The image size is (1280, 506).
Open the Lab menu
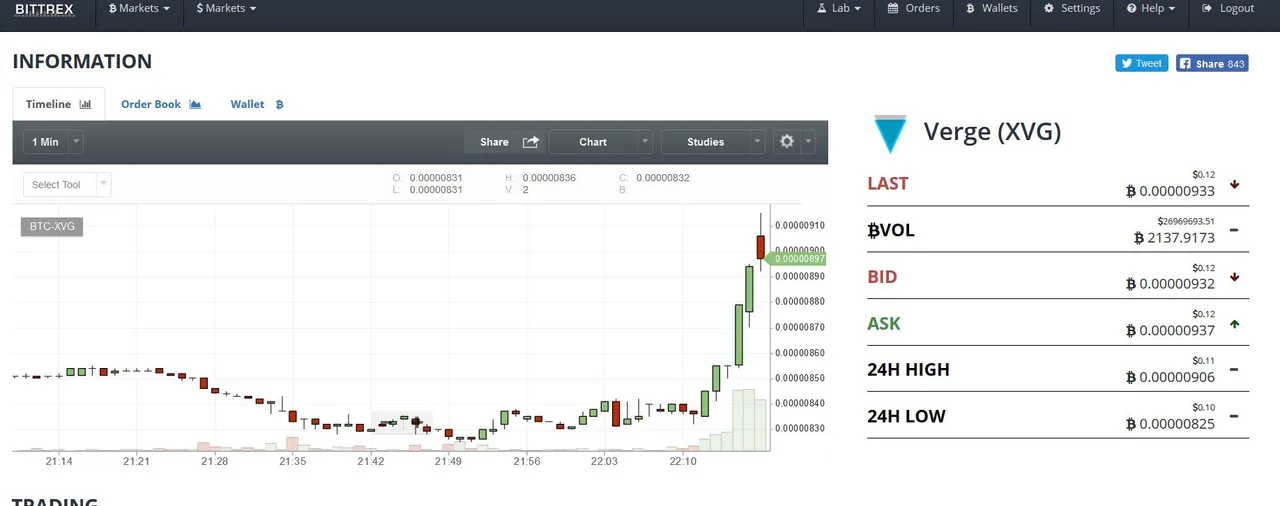tap(839, 9)
